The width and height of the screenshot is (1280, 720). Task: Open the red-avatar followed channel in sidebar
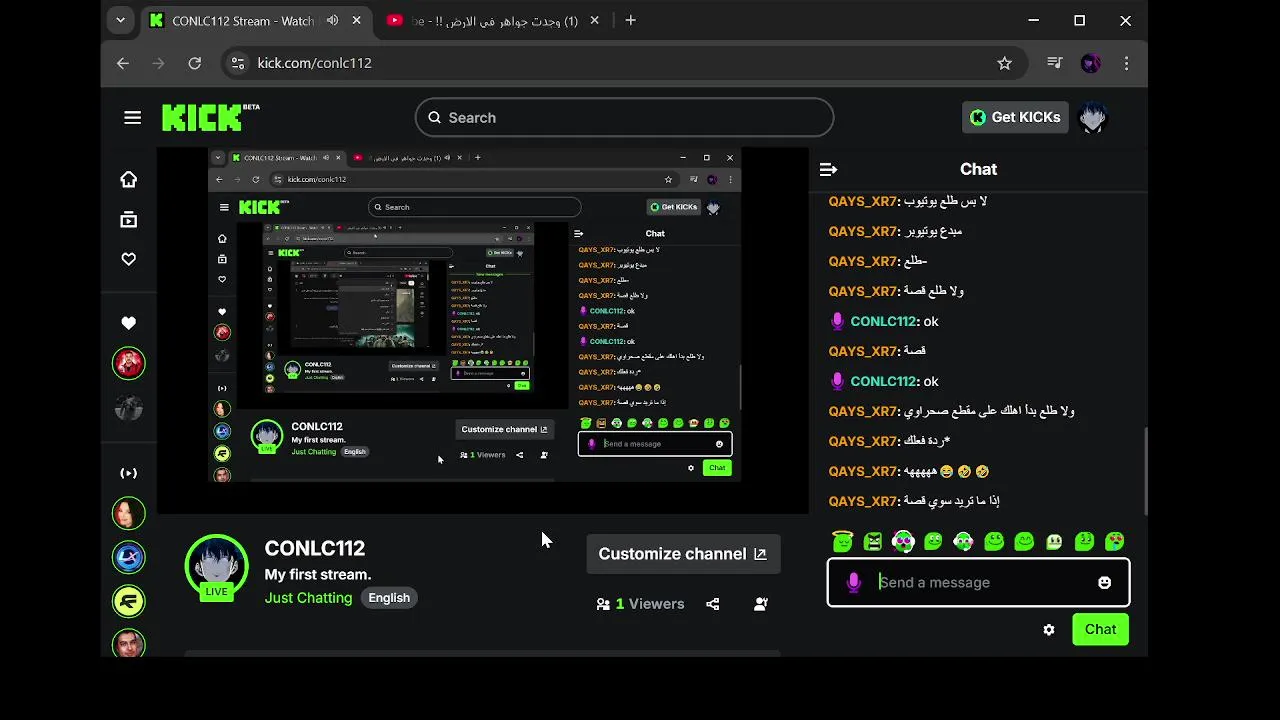128,363
